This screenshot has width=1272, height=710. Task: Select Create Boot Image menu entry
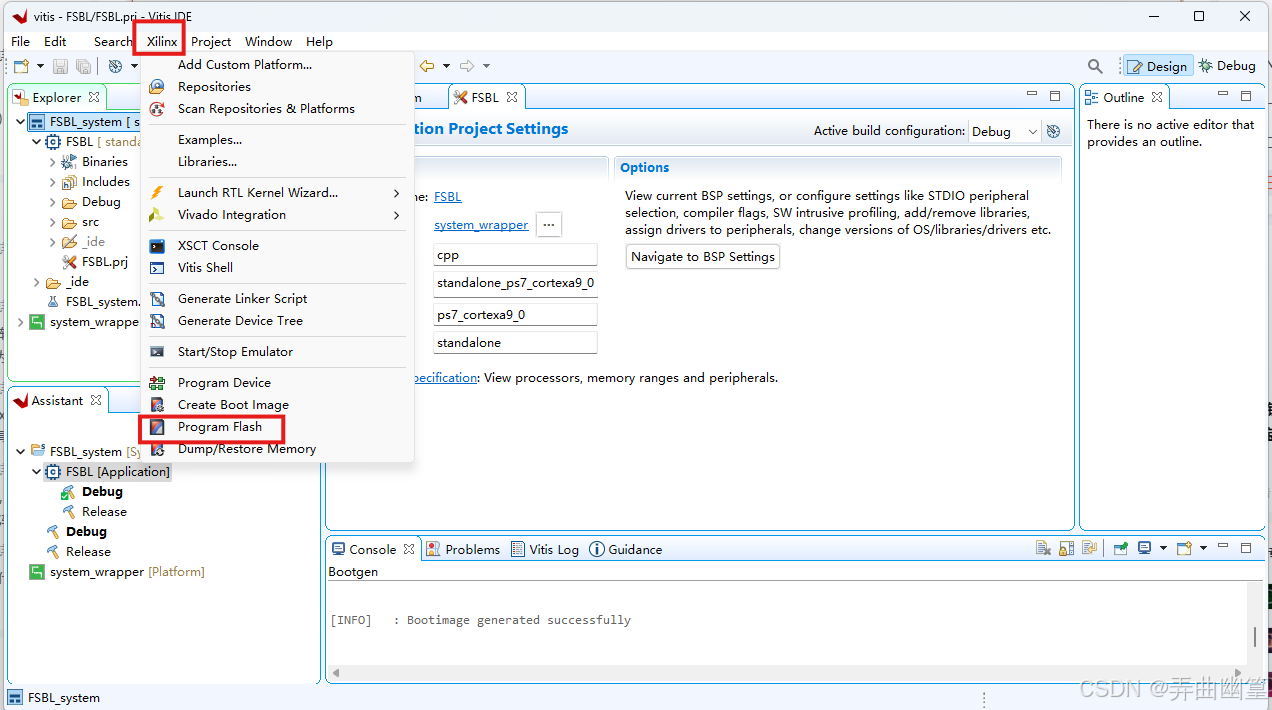[277, 405]
